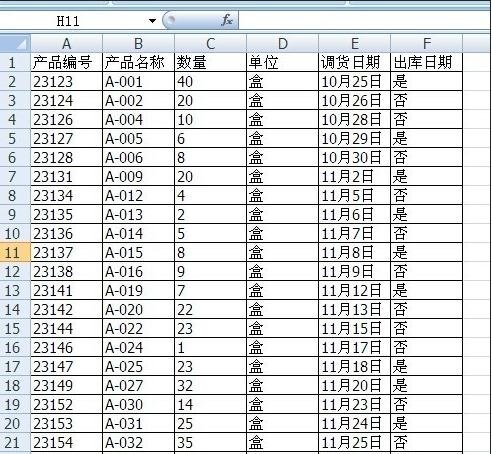492x454 pixels.
Task: Select cell containing A-001
Action: (x=139, y=81)
